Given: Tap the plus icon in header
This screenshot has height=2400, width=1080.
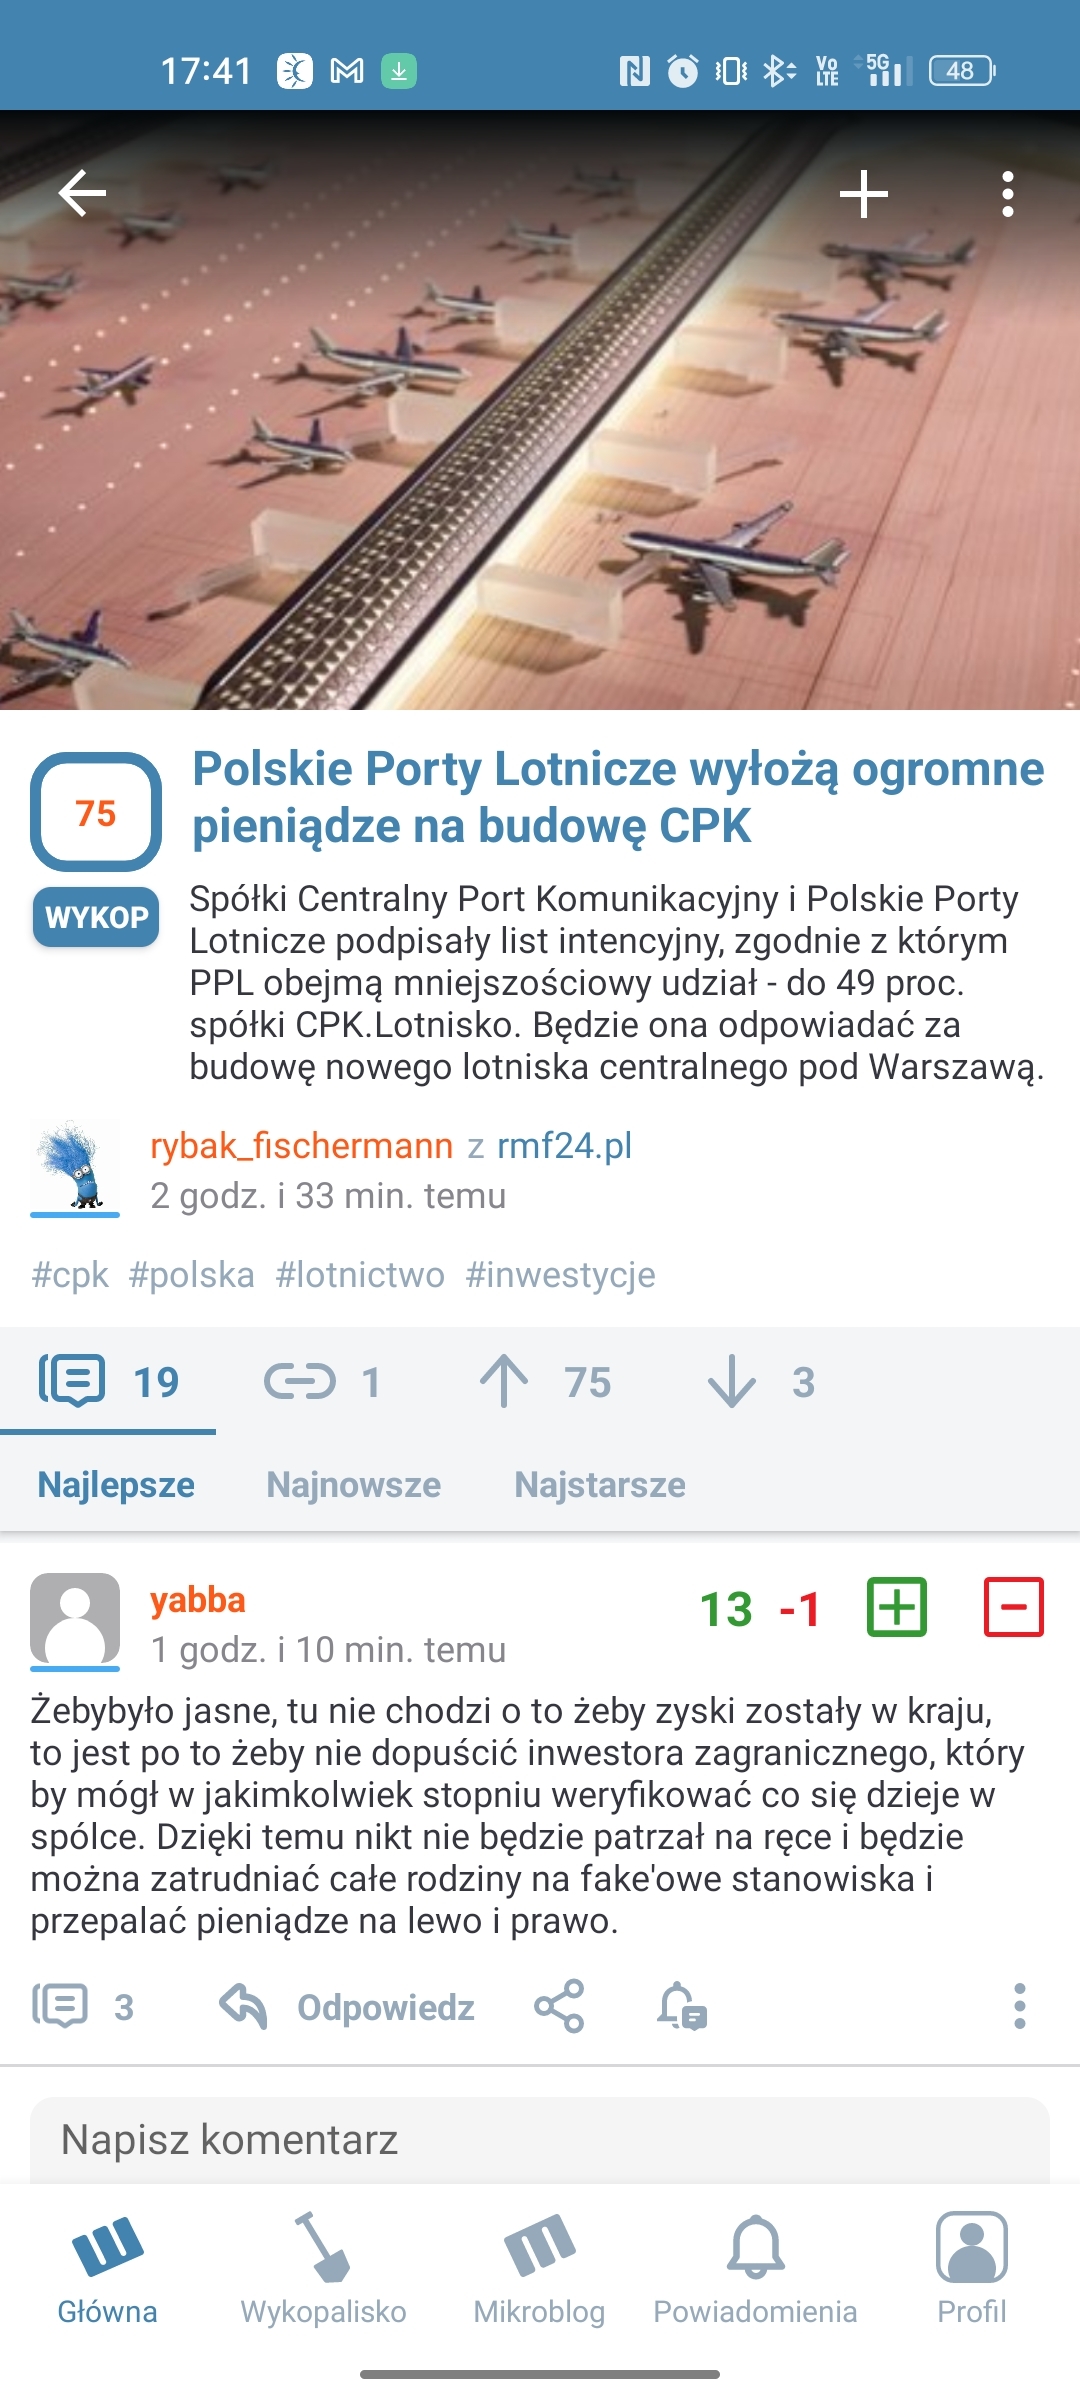Looking at the screenshot, I should pyautogui.click(x=864, y=194).
